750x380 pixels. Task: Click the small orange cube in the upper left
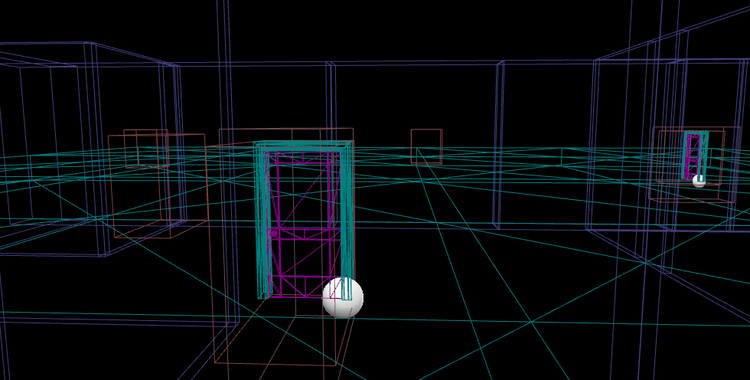pyautogui.click(x=146, y=148)
